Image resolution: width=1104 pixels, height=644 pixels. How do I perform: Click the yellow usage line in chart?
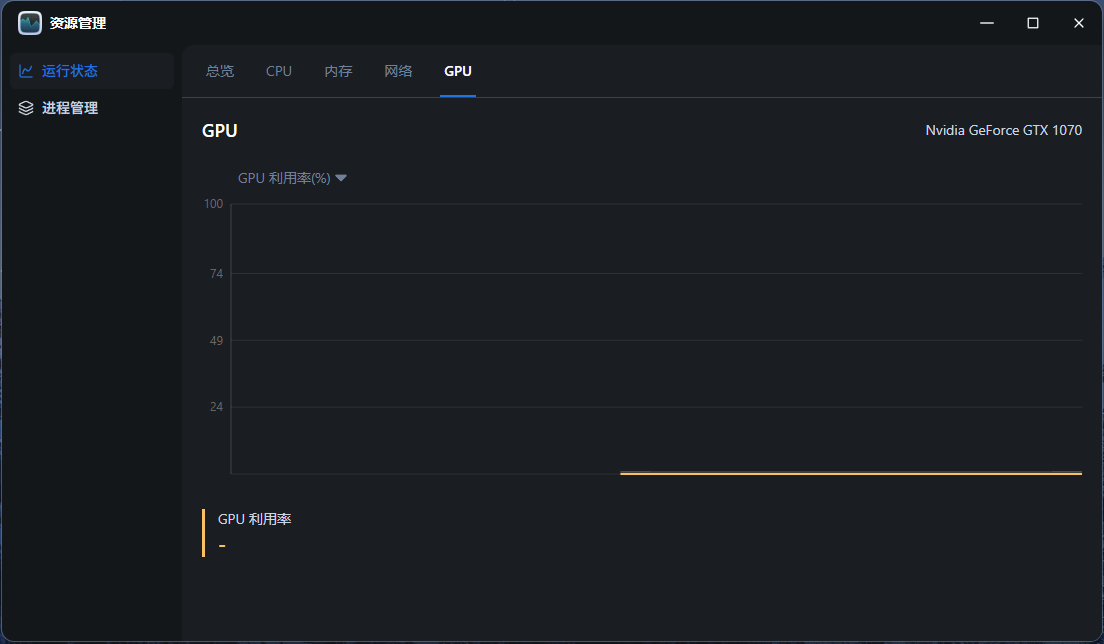point(850,473)
